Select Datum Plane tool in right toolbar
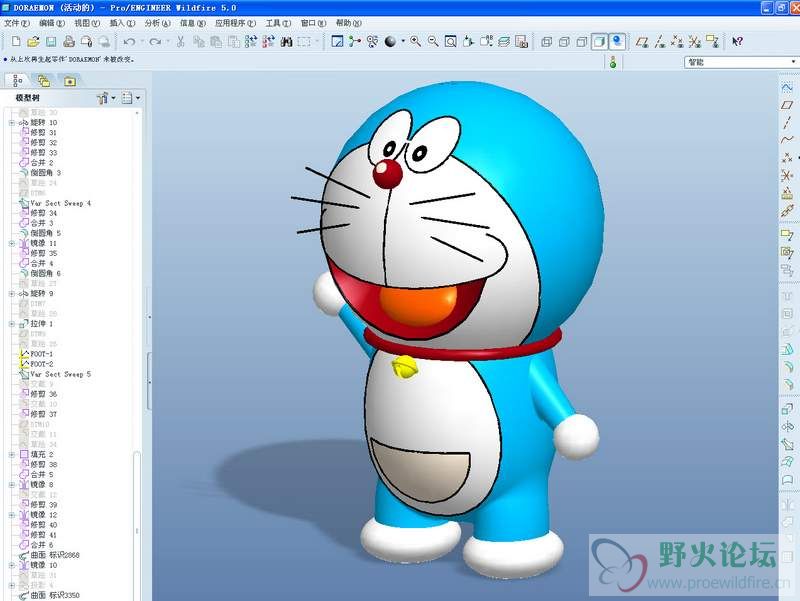This screenshot has width=800, height=601. [x=787, y=105]
